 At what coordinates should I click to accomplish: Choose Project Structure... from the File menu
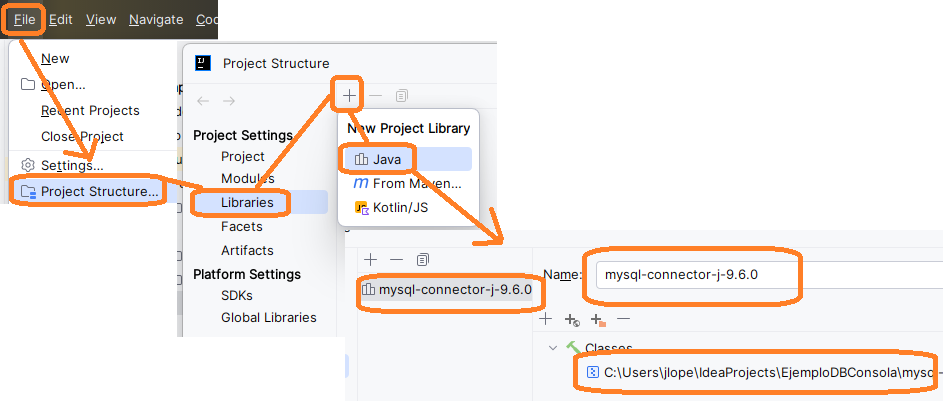point(99,191)
